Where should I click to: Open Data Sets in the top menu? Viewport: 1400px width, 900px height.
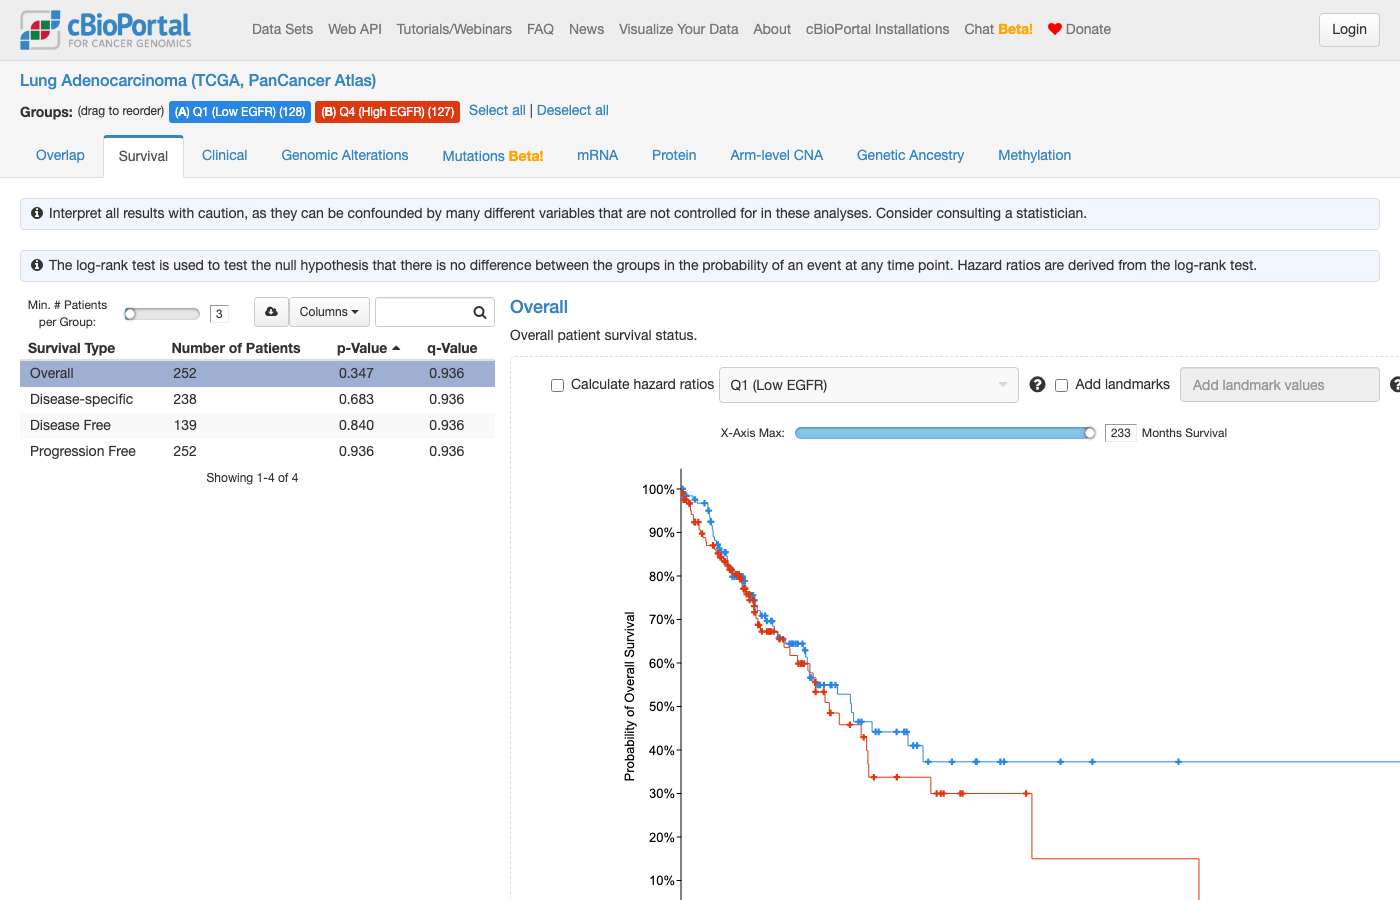(x=282, y=29)
